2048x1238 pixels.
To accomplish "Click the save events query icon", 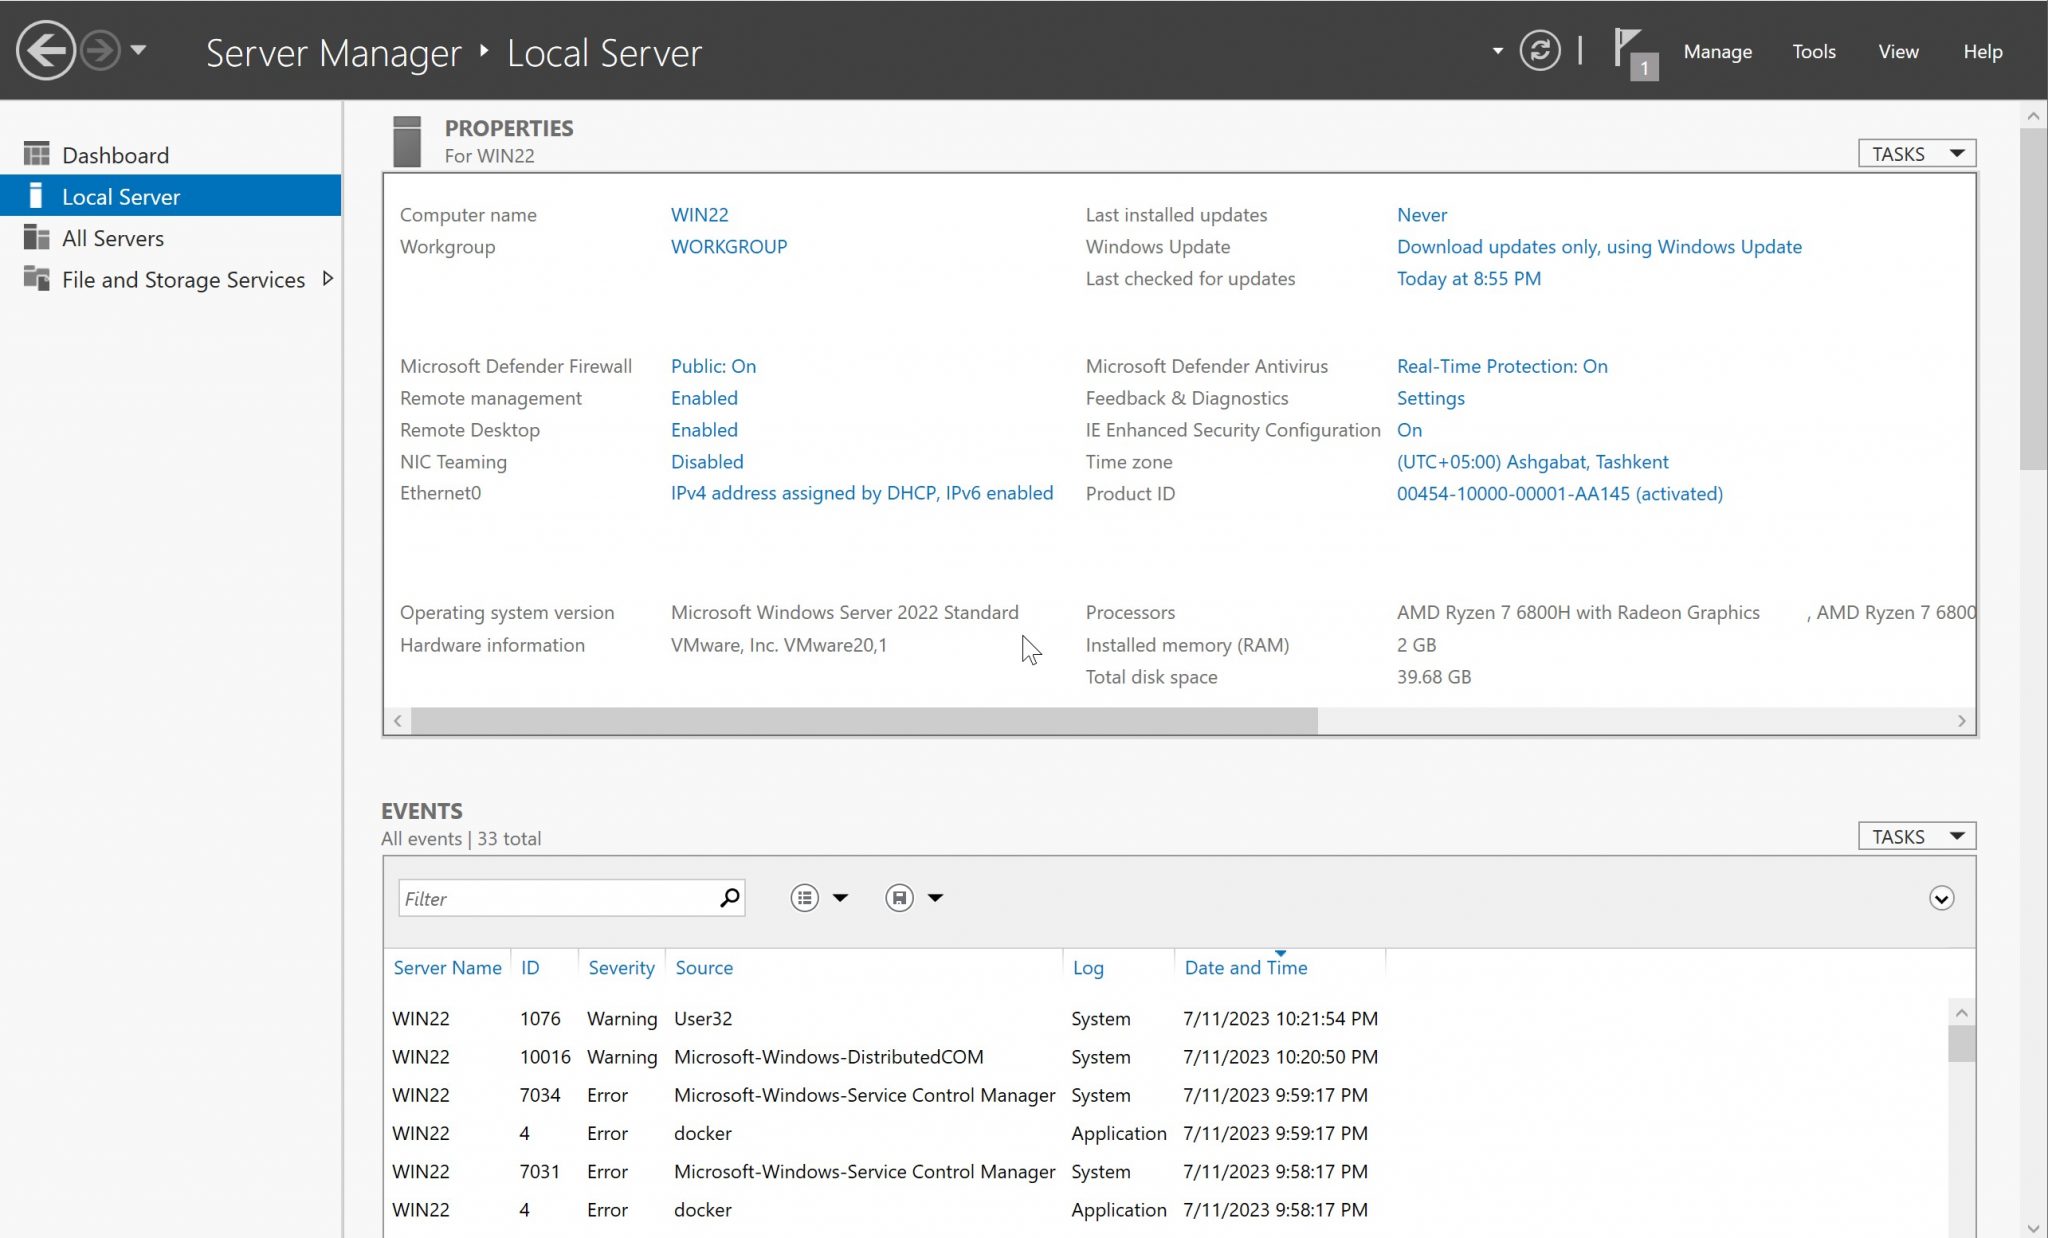I will pos(899,897).
